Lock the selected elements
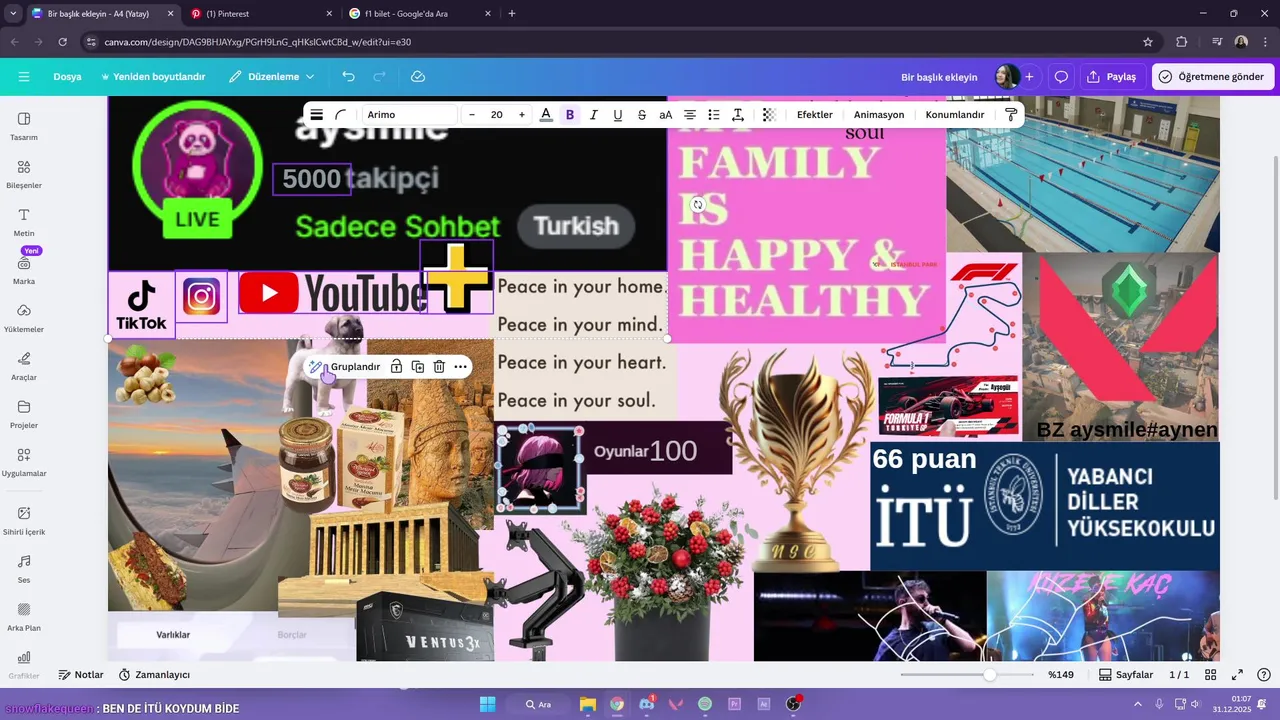This screenshot has height=720, width=1280. 396,367
